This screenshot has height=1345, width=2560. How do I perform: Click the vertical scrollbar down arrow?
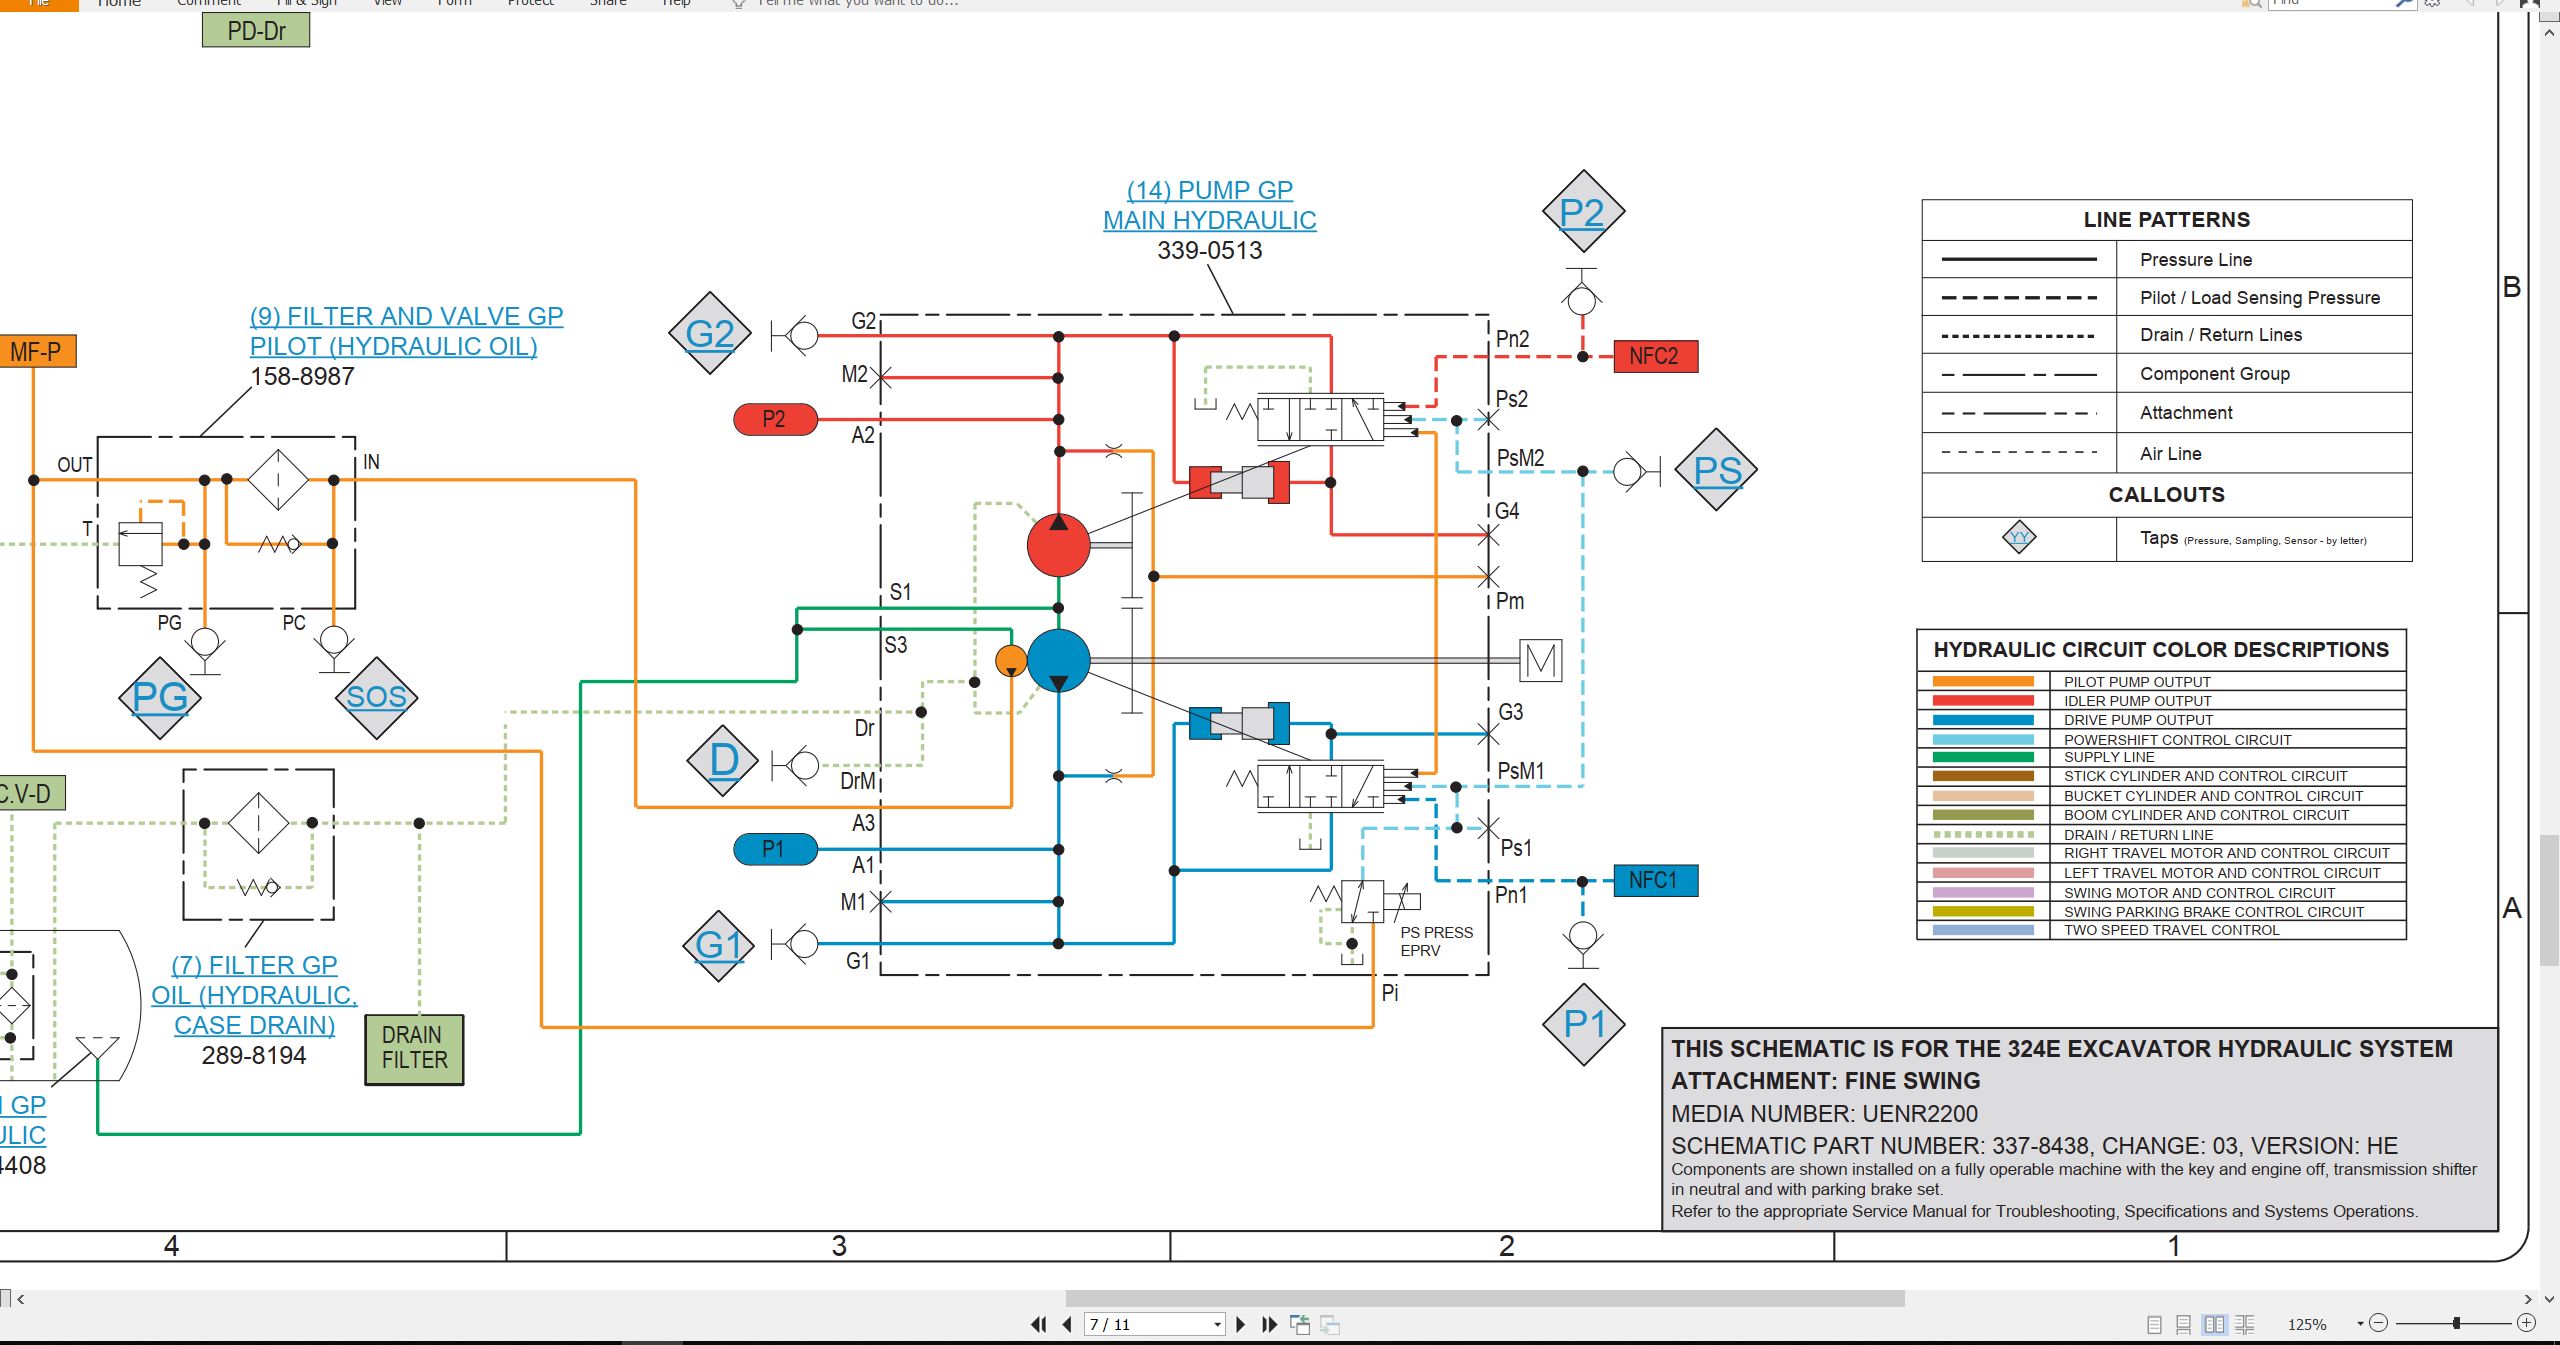click(x=2549, y=1299)
